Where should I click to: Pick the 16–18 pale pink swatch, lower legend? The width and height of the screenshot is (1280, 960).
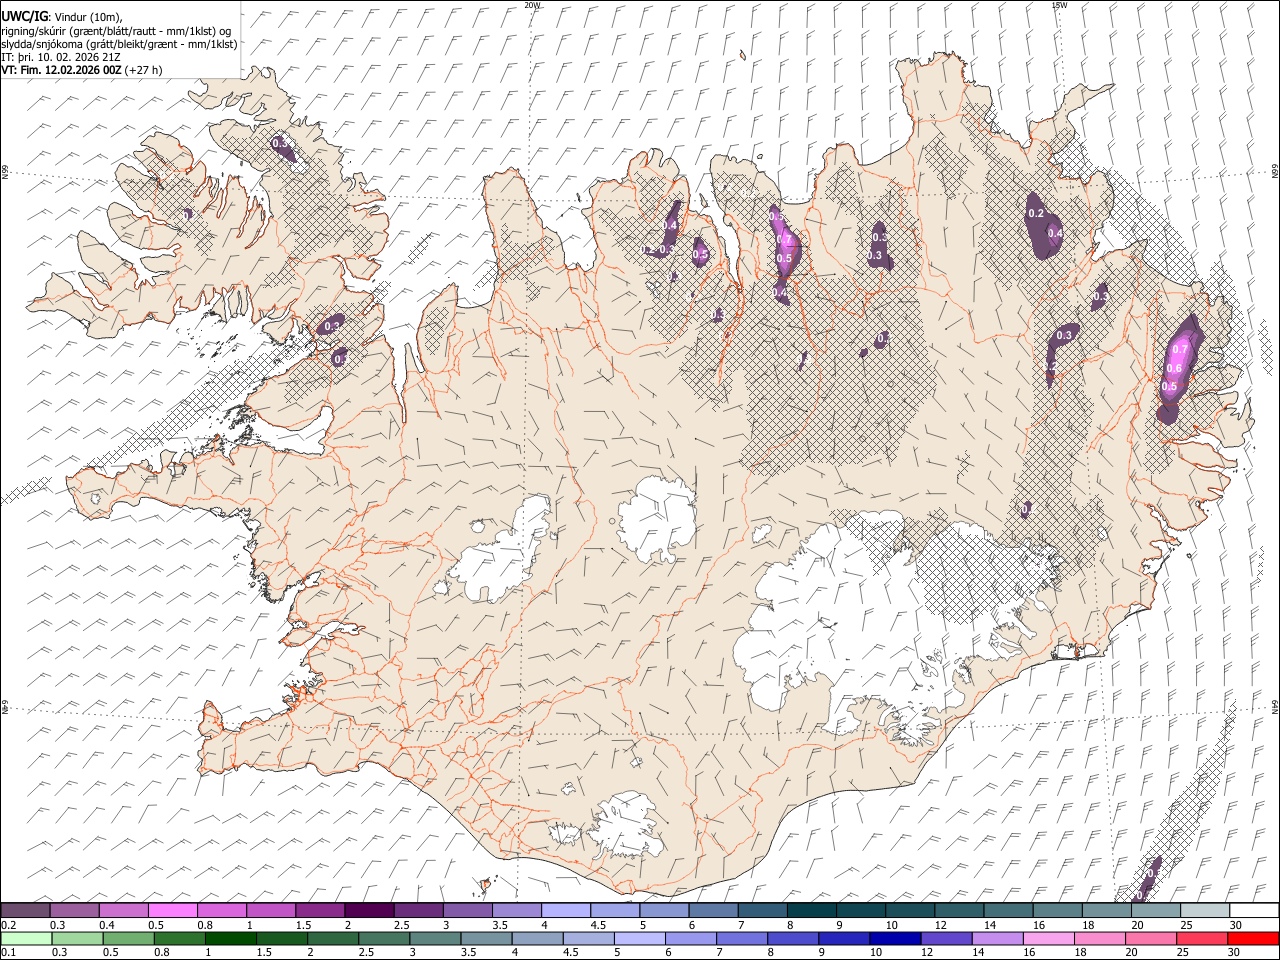pyautogui.click(x=1047, y=938)
